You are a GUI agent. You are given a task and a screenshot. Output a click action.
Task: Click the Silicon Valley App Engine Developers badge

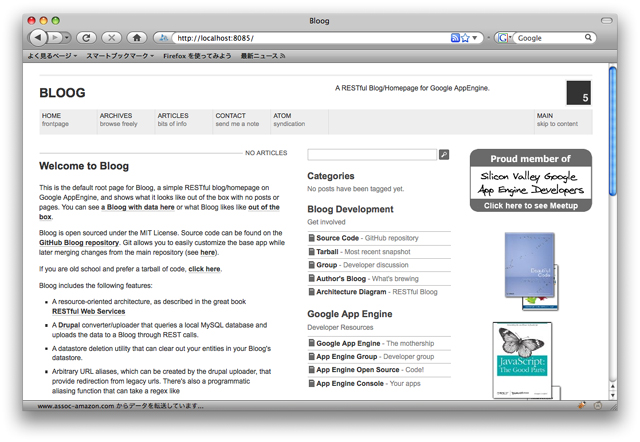tap(531, 180)
